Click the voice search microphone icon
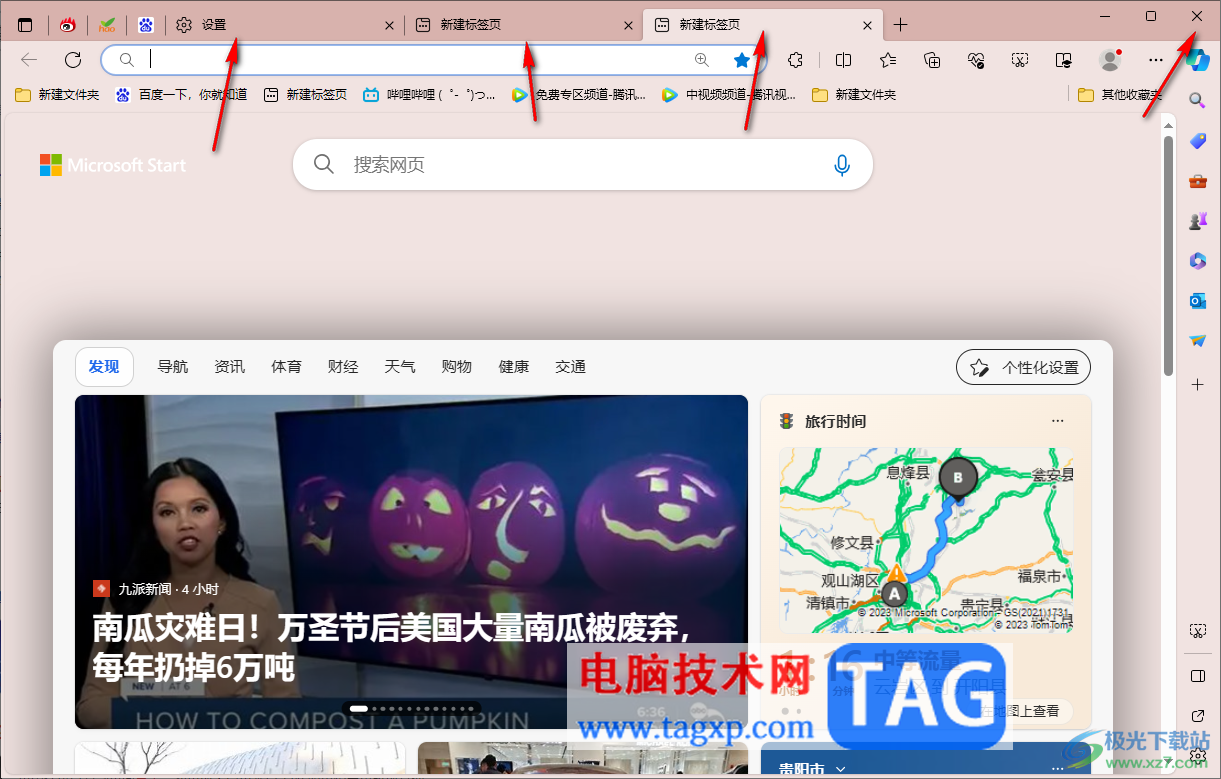 point(842,165)
